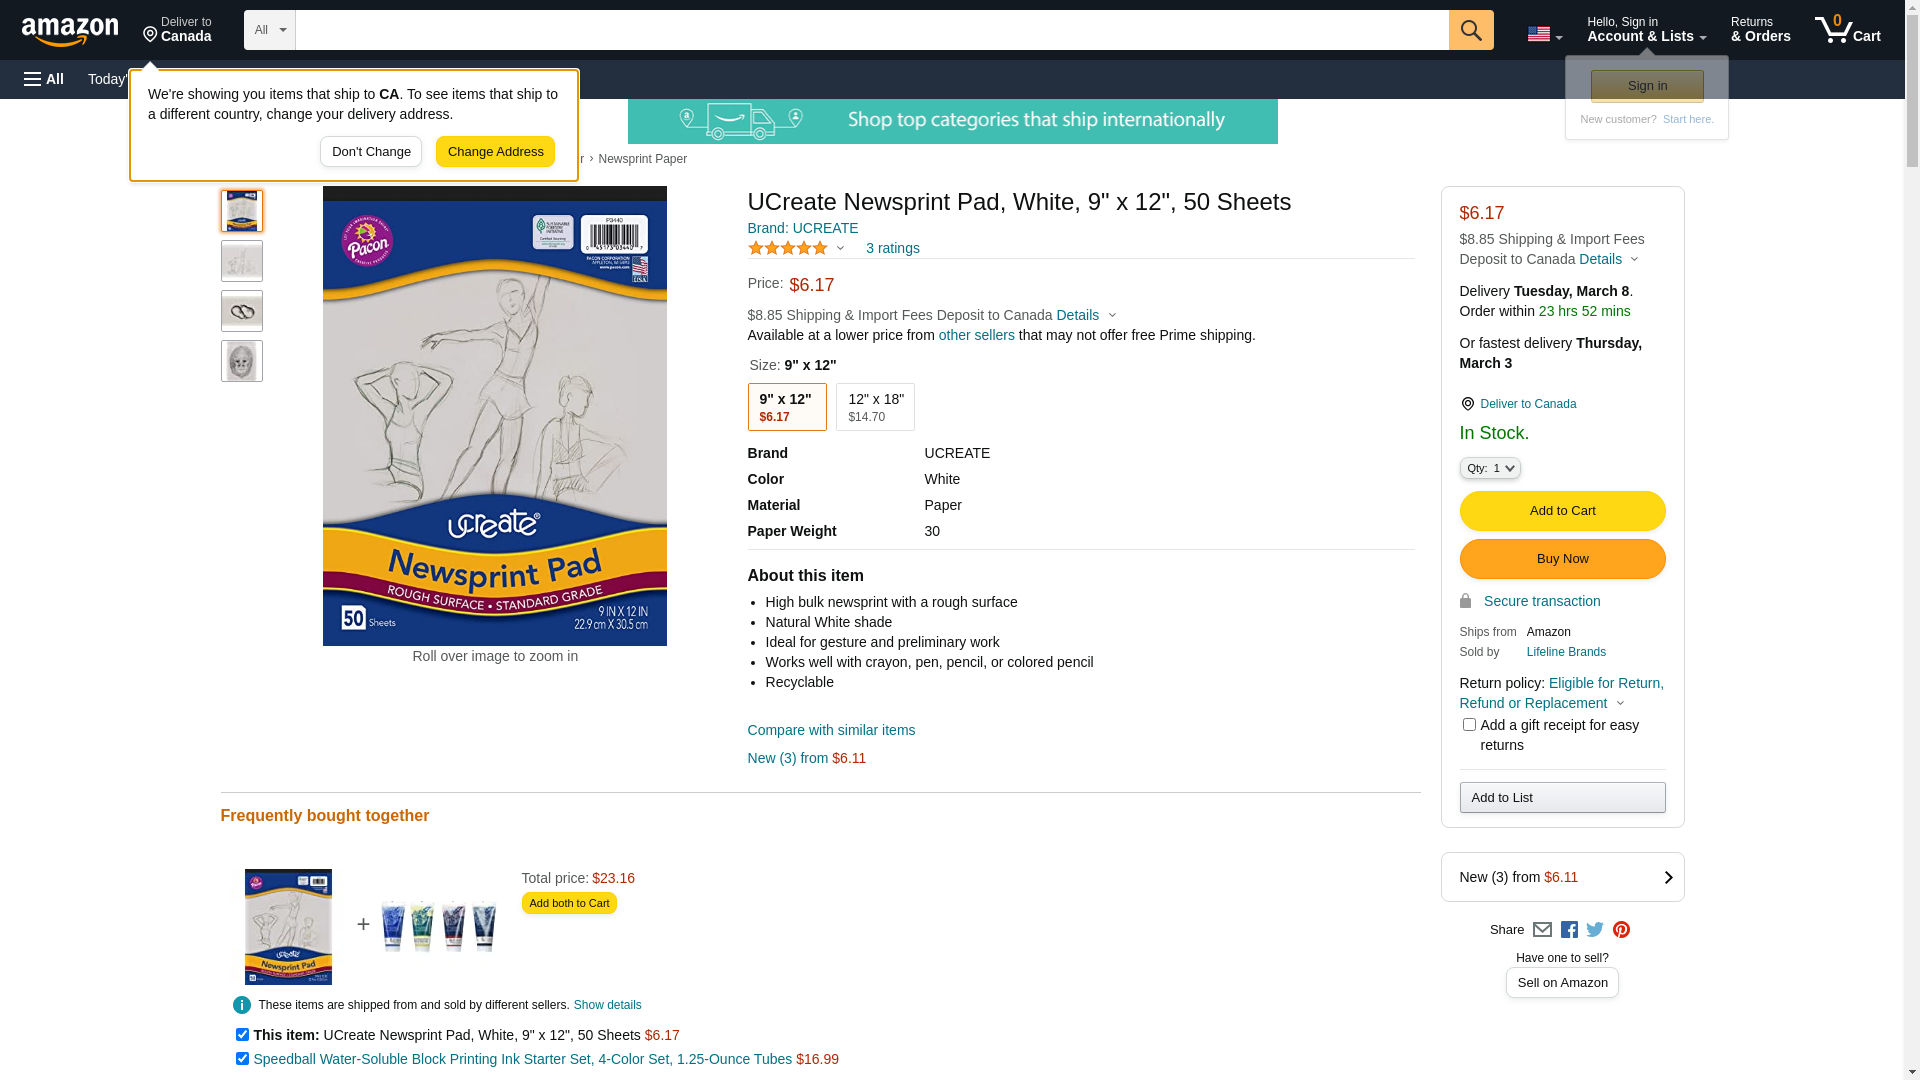Open the All hamburger menu
The width and height of the screenshot is (1920, 1080).
click(44, 79)
